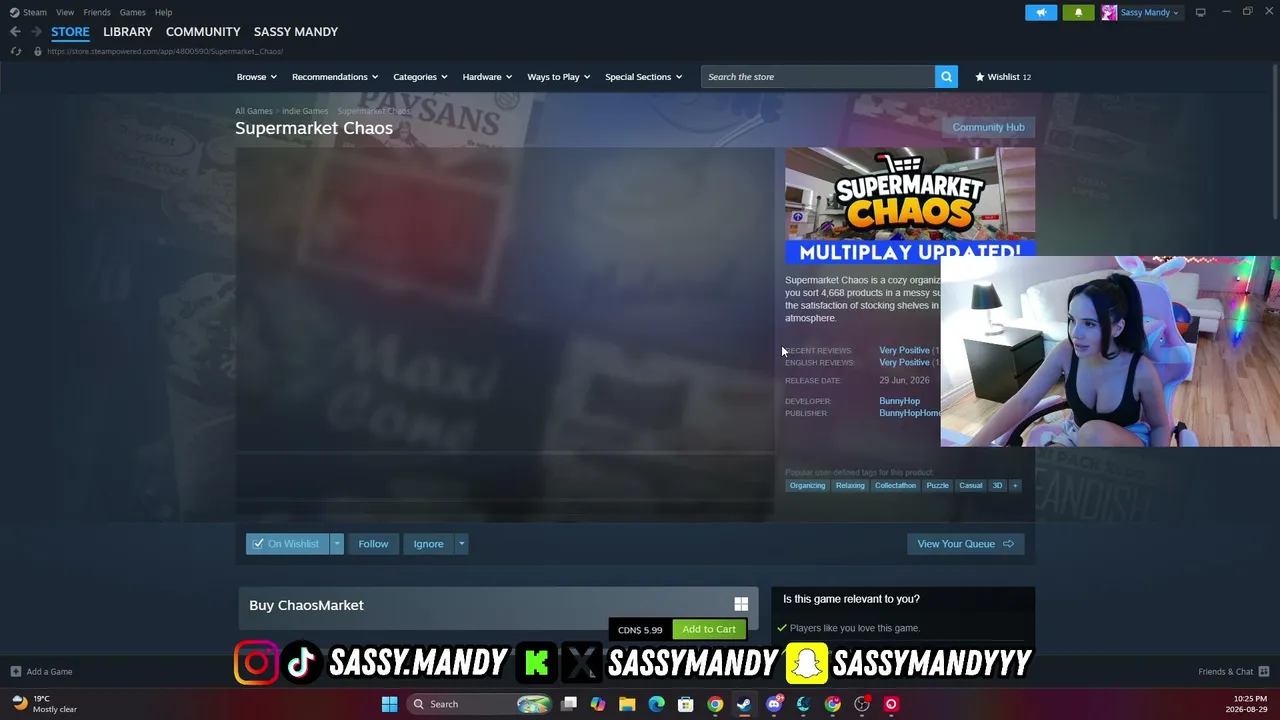Open the Games menu
Viewport: 1280px width, 720px height.
coord(132,12)
